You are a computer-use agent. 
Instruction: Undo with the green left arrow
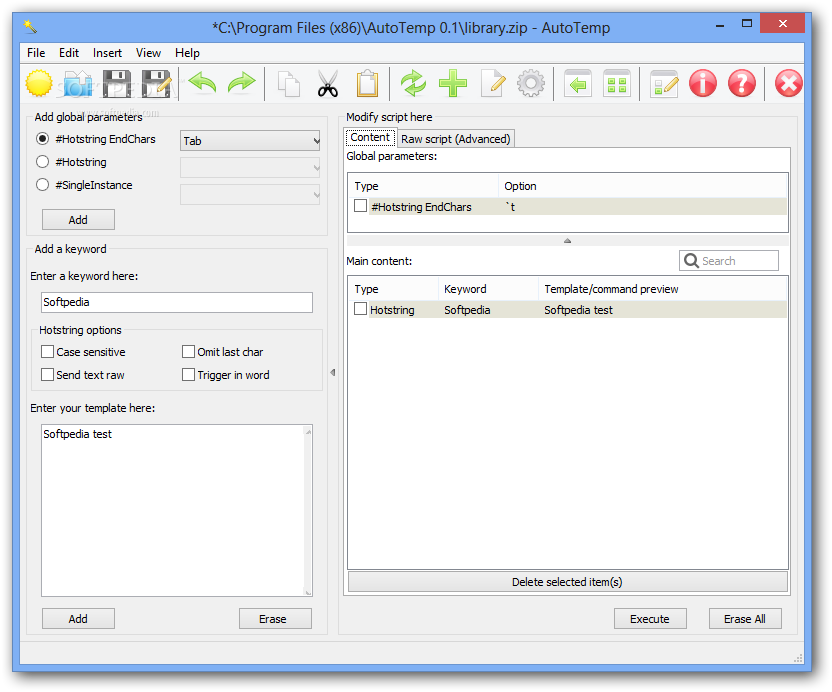tap(202, 83)
